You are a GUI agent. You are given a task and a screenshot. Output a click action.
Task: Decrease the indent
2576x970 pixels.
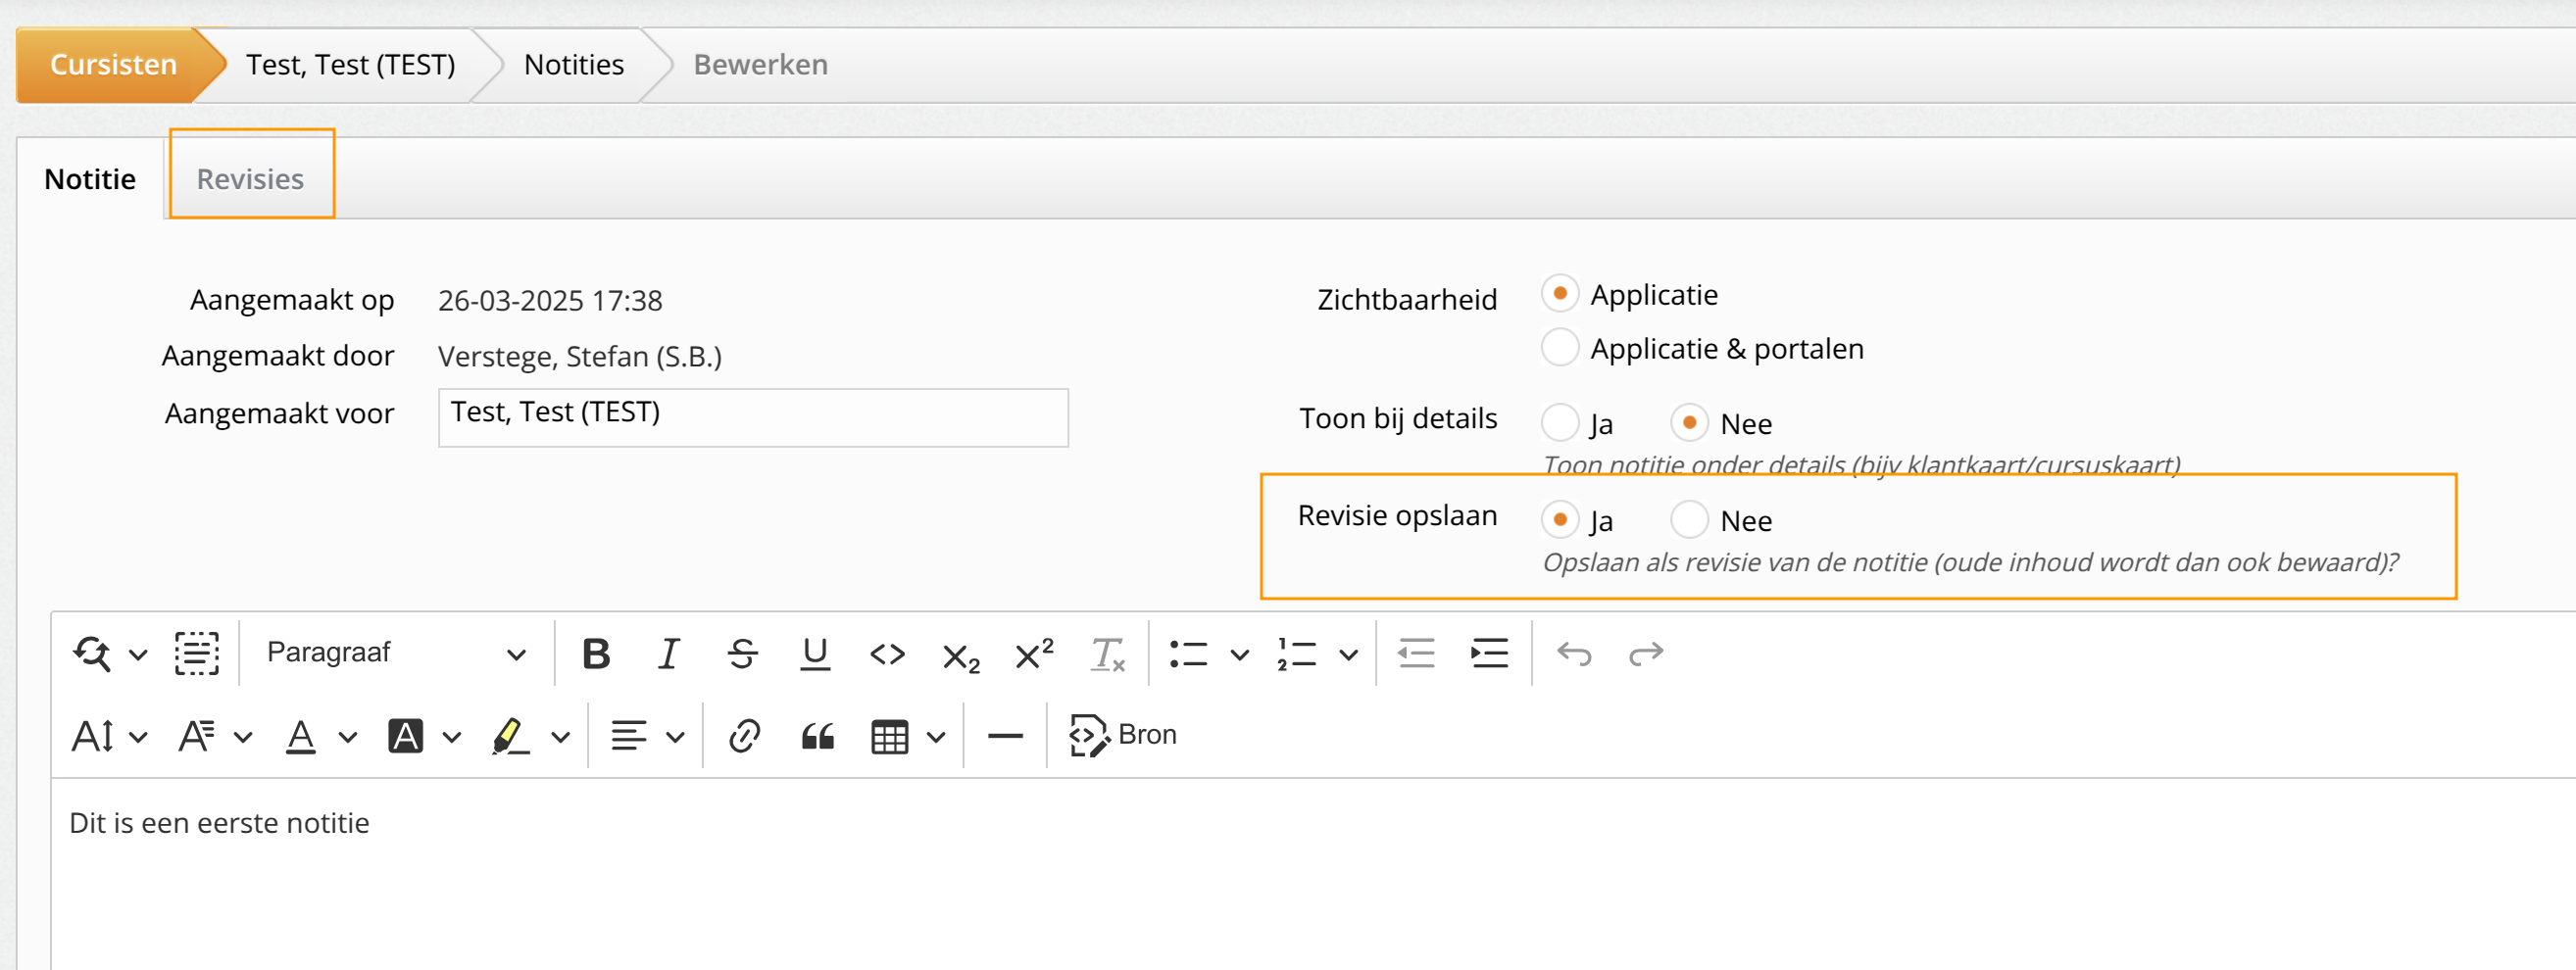click(1416, 654)
